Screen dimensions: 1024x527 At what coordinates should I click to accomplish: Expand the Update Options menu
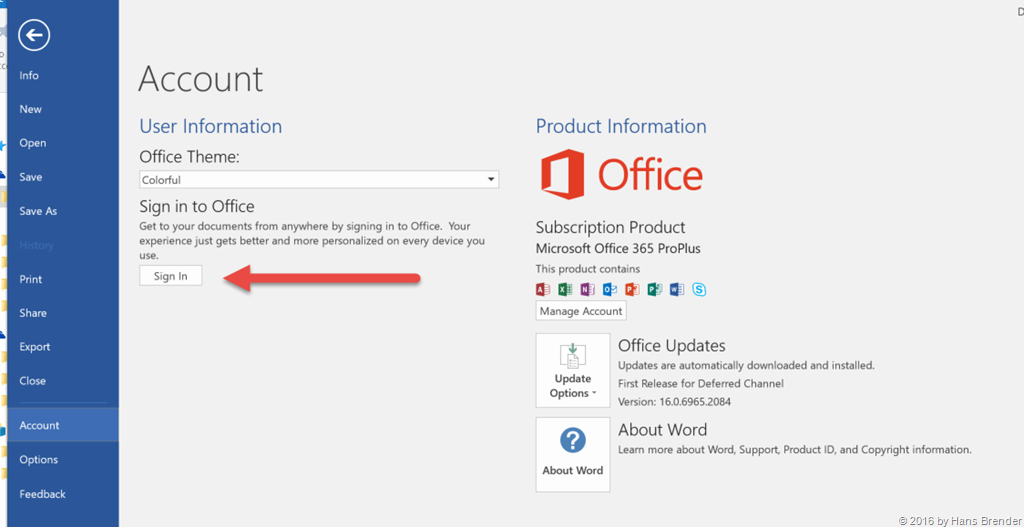(573, 370)
